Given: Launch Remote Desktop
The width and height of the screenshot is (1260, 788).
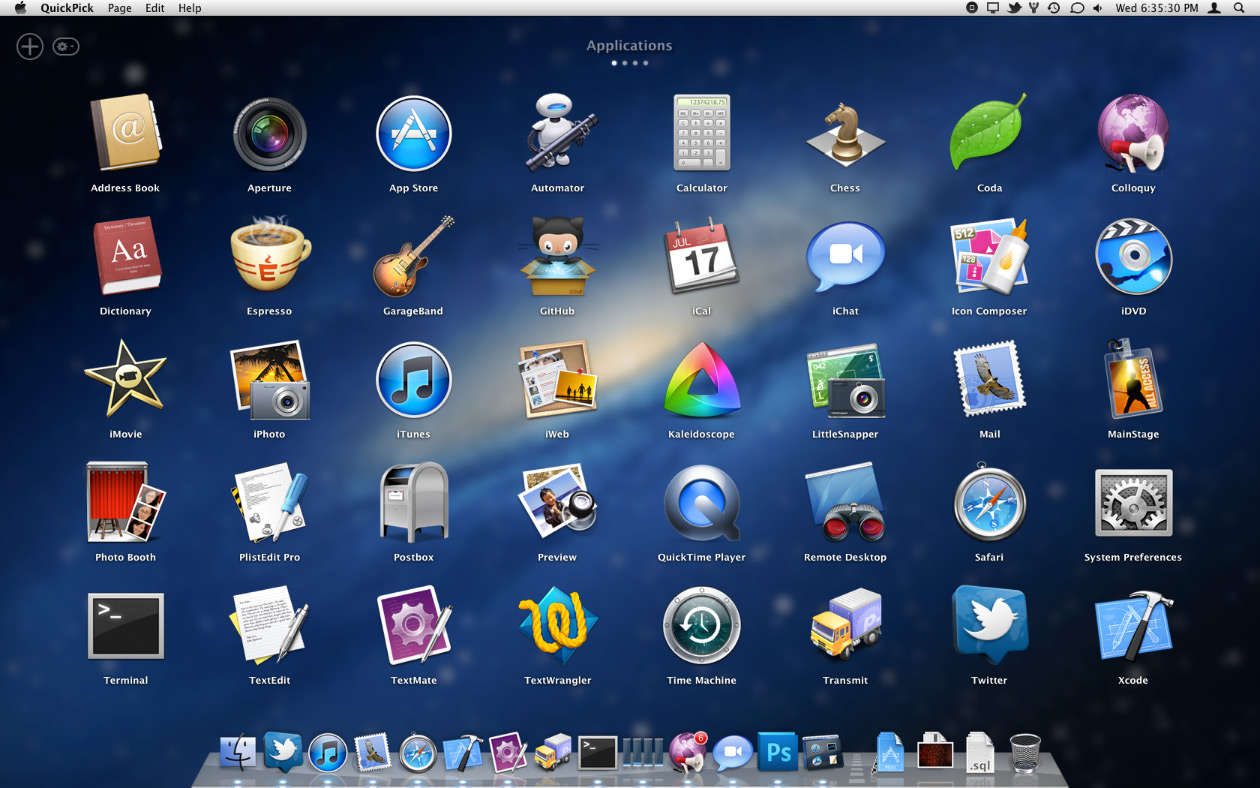Looking at the screenshot, I should pos(845,503).
